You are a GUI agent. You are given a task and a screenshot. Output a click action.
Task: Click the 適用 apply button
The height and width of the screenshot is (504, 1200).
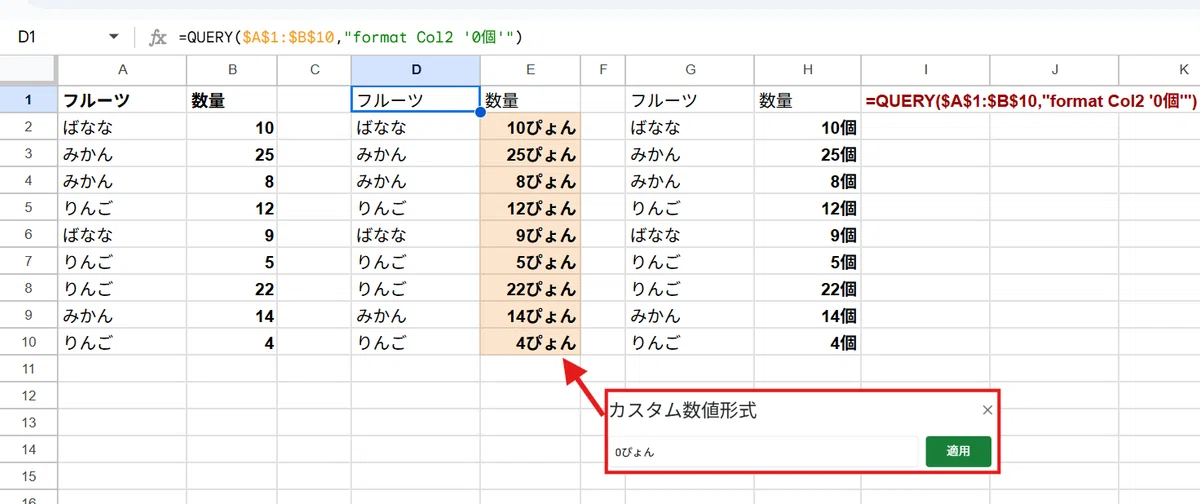click(x=958, y=451)
